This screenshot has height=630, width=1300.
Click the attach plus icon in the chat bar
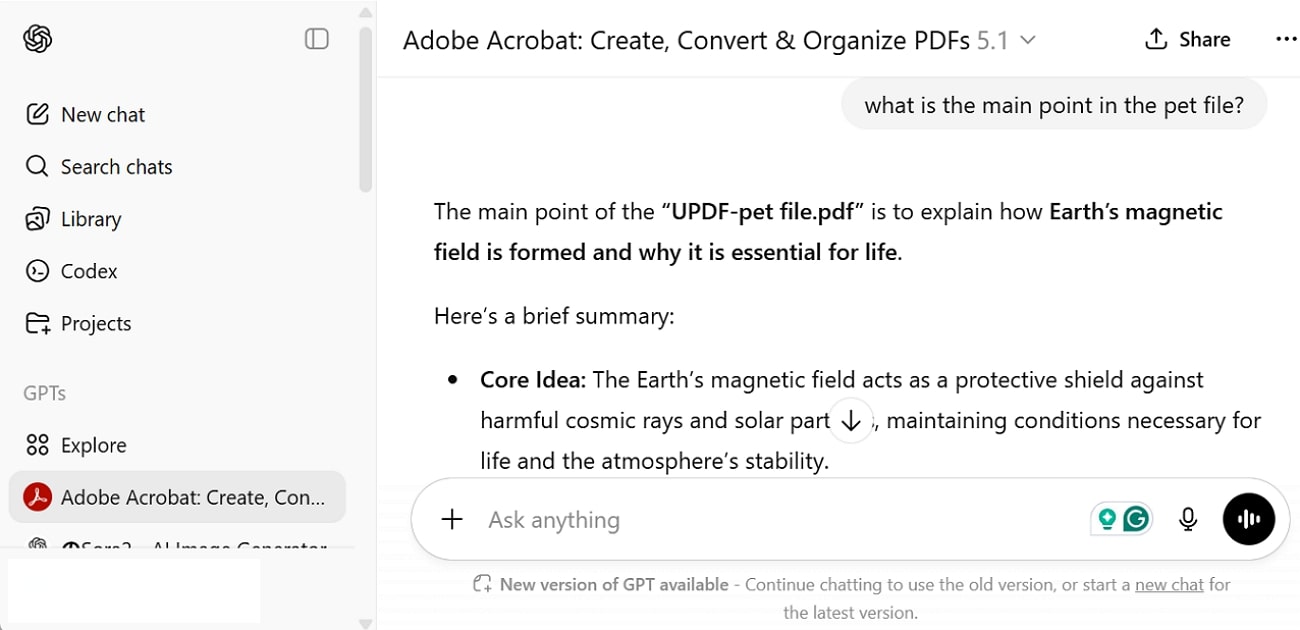[x=452, y=519]
